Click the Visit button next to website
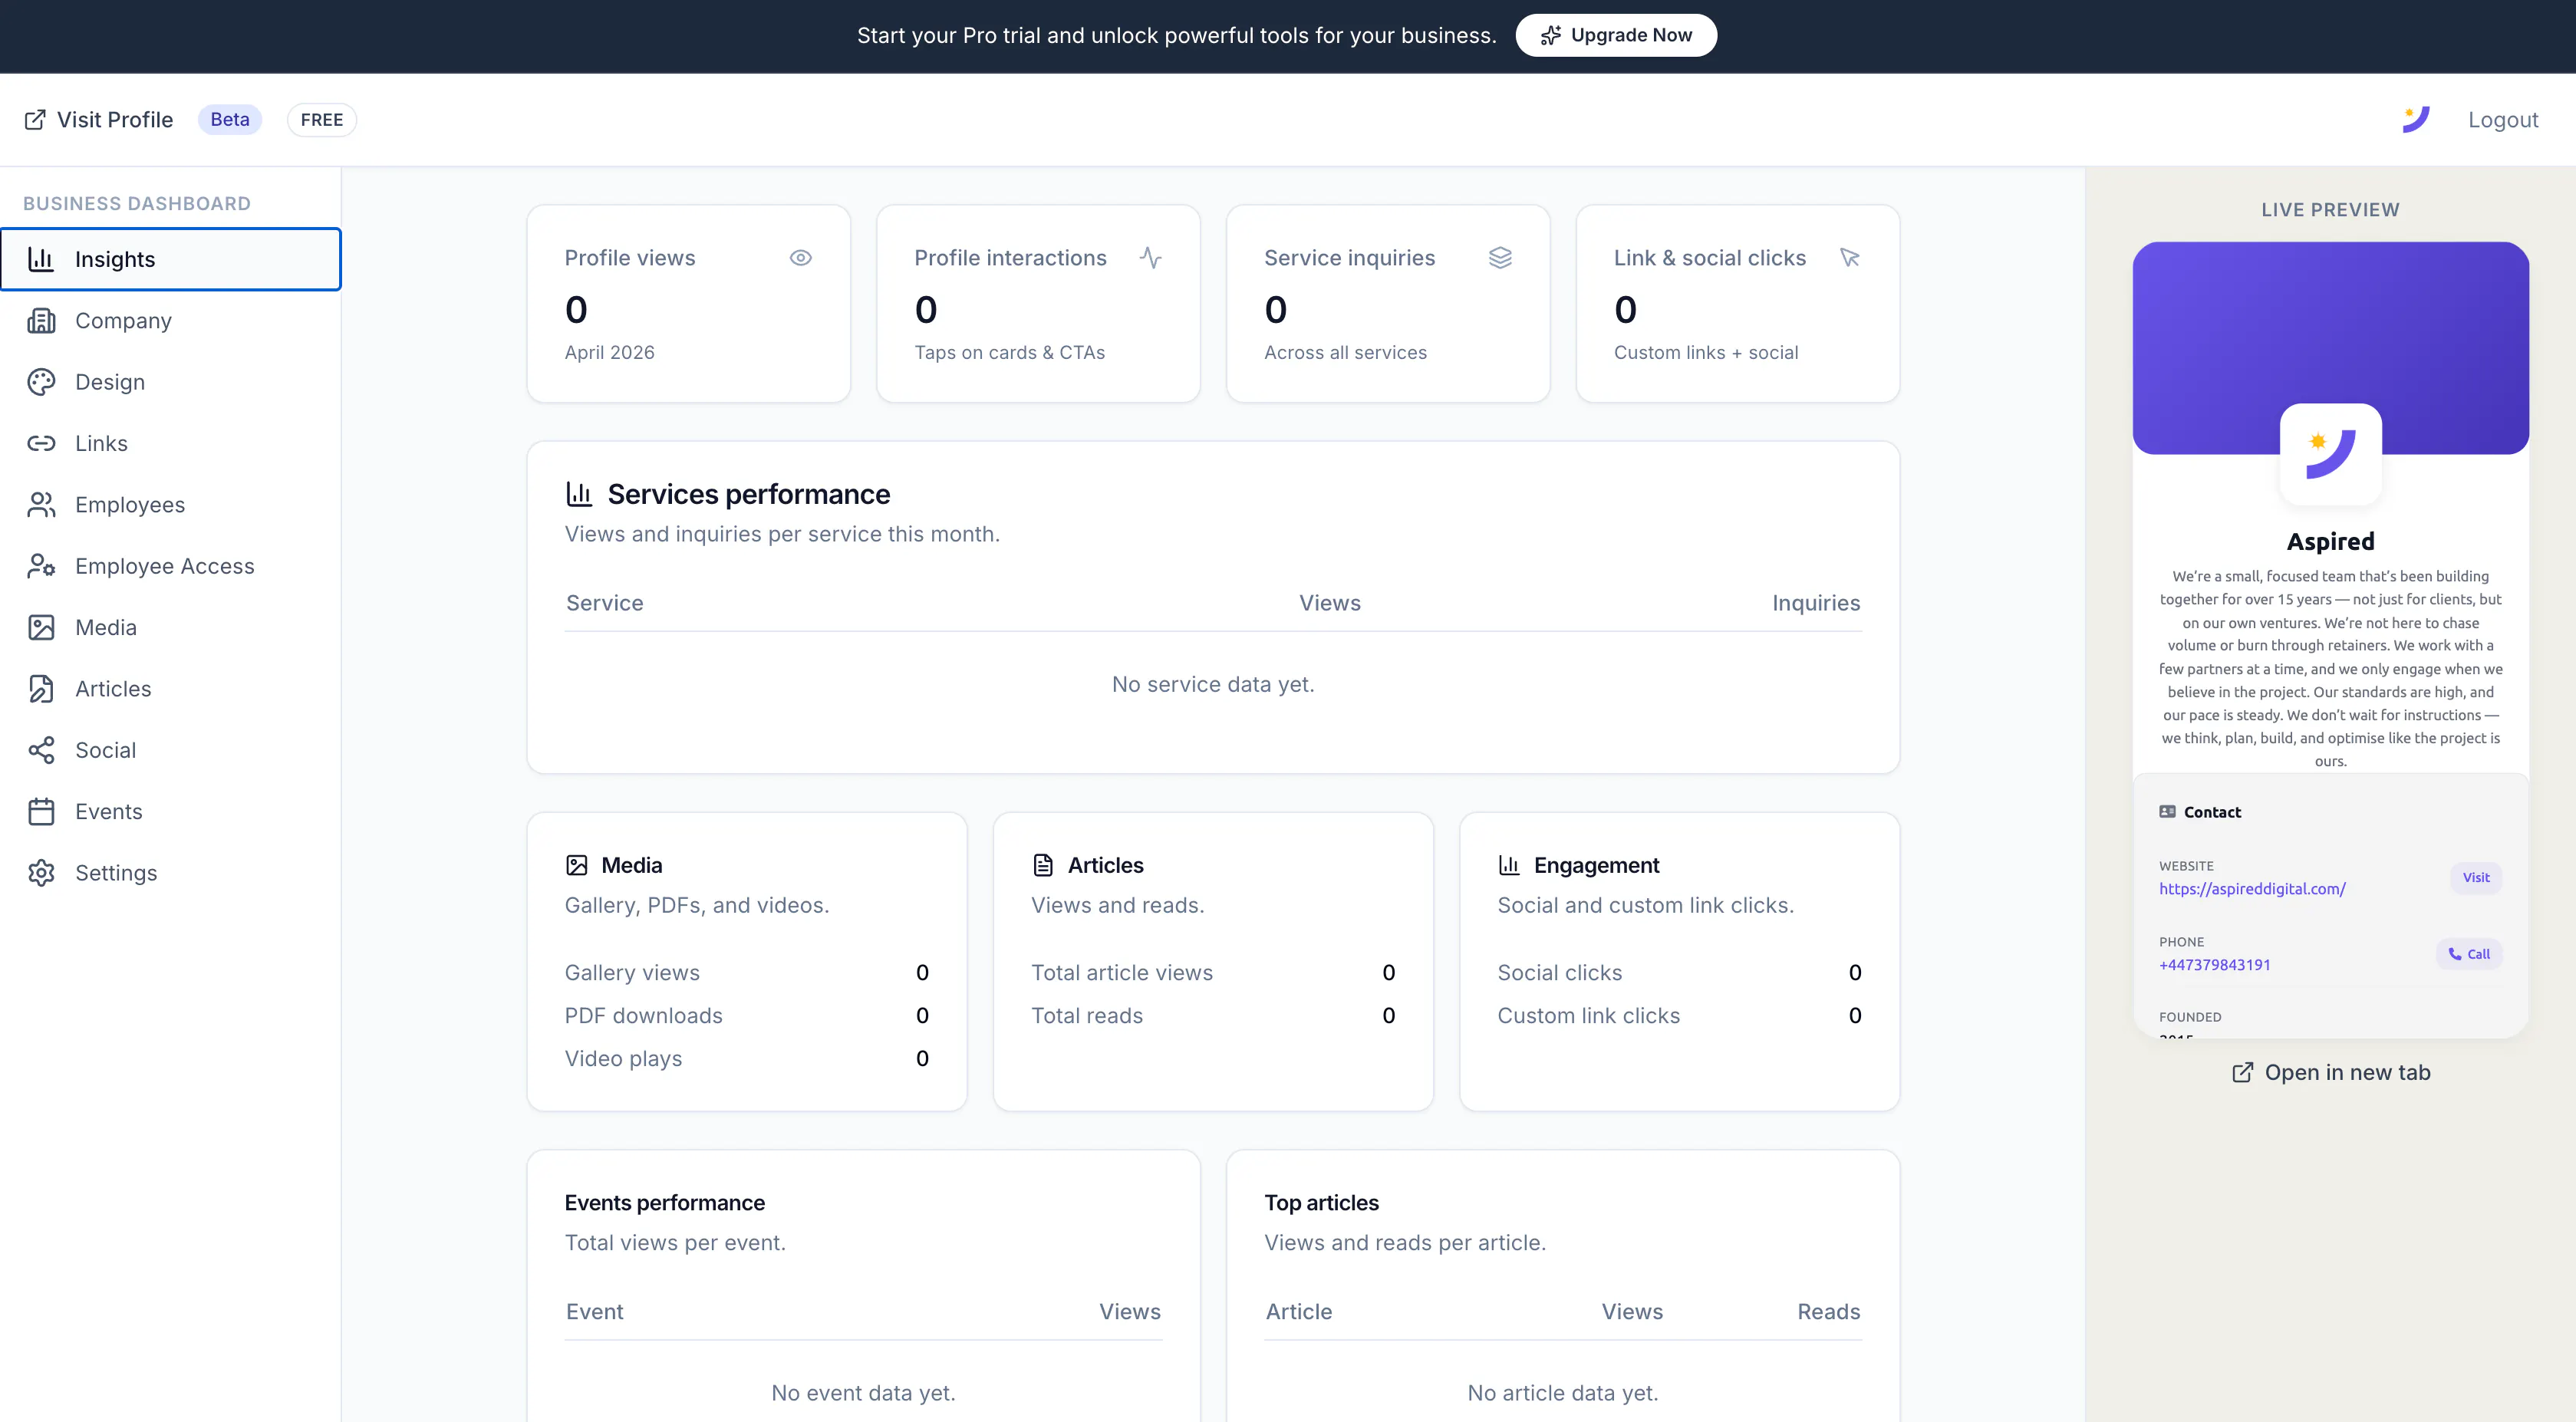Image resolution: width=2576 pixels, height=1422 pixels. click(2475, 877)
